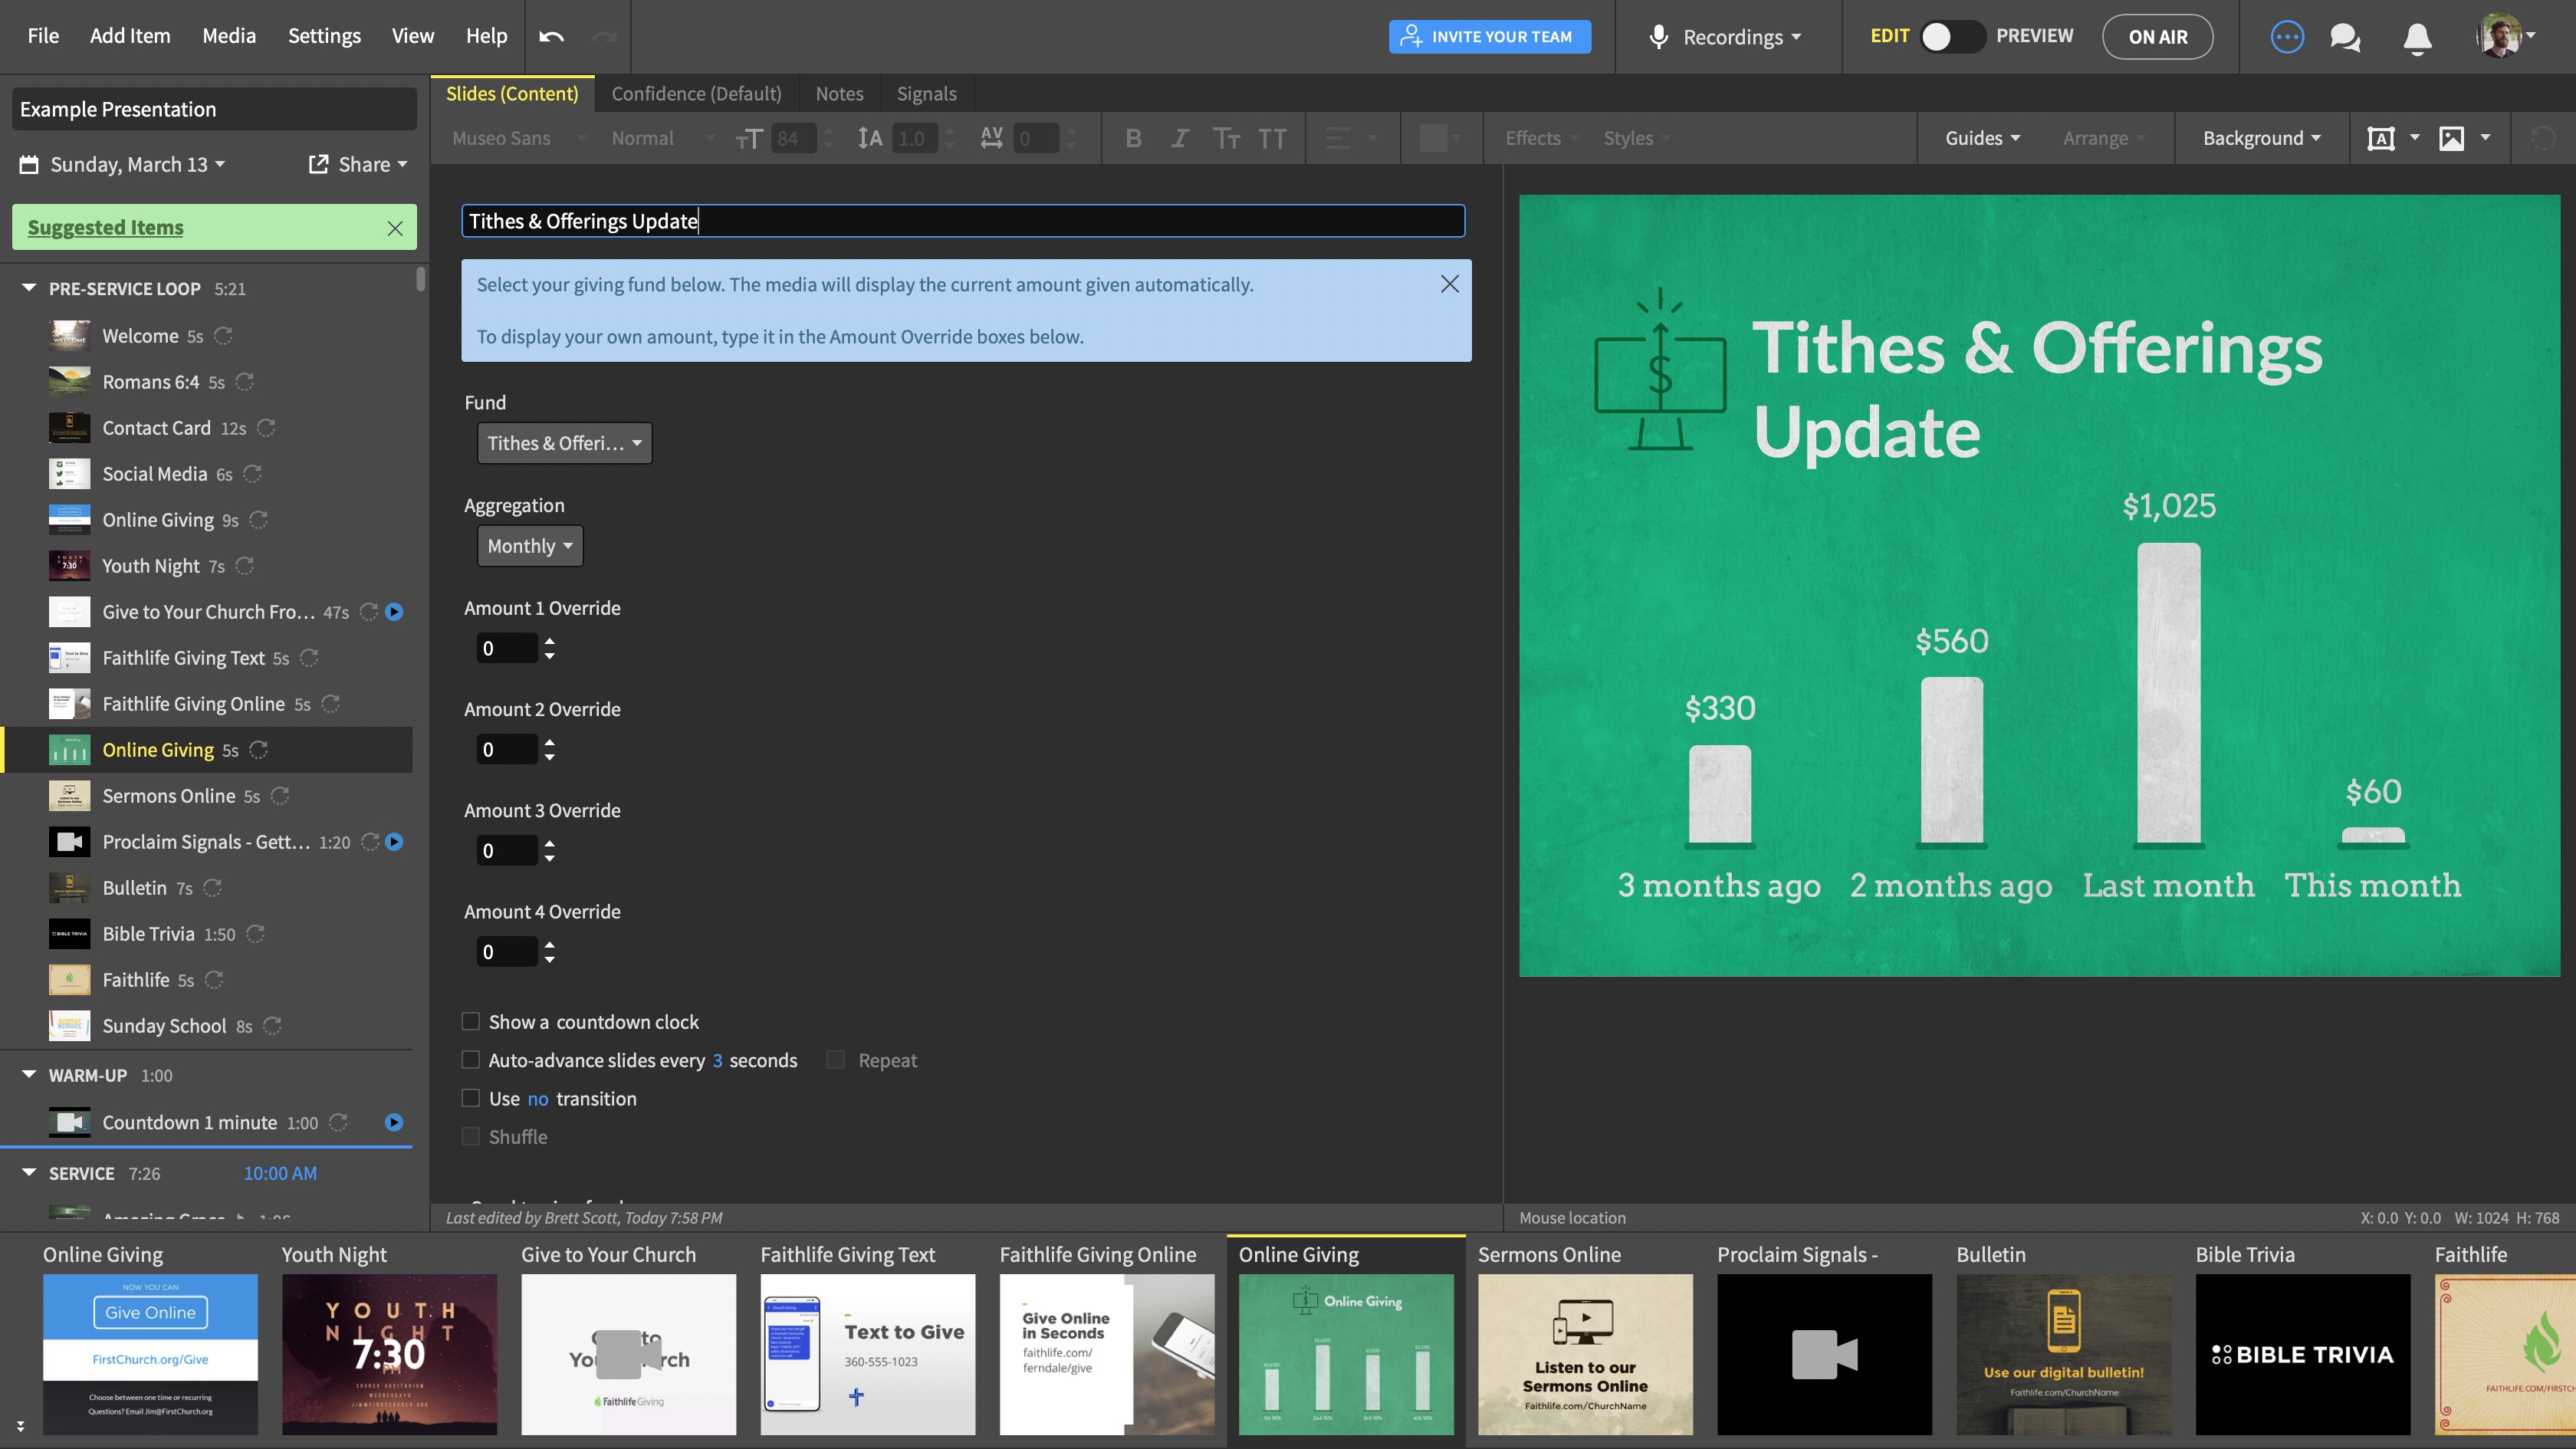Collapse the WARM-UP section

click(28, 1075)
